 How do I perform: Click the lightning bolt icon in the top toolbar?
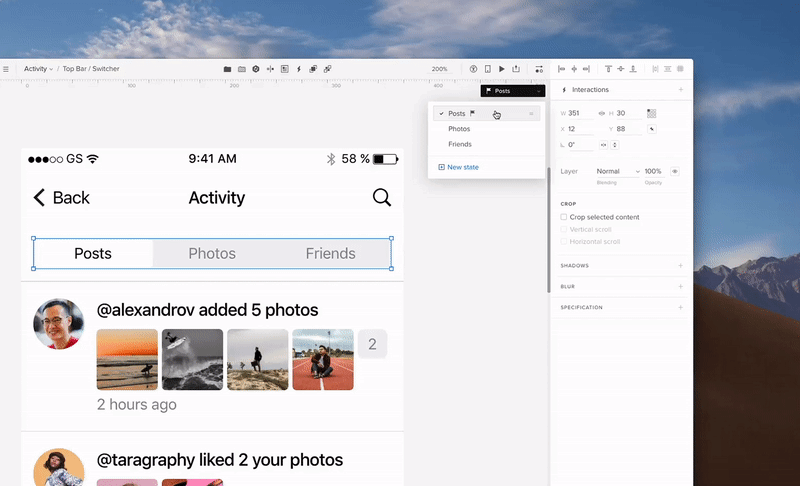point(299,69)
